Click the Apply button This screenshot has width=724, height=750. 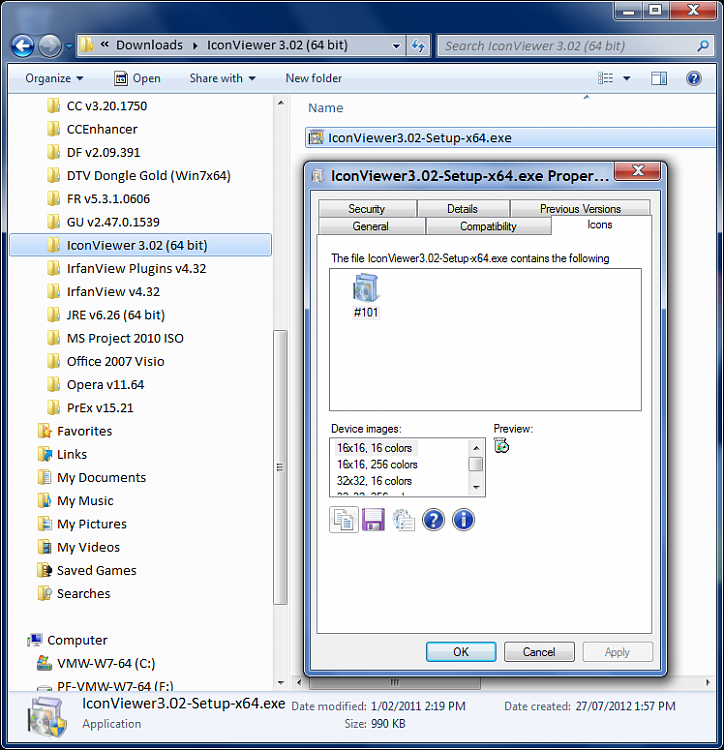click(617, 651)
